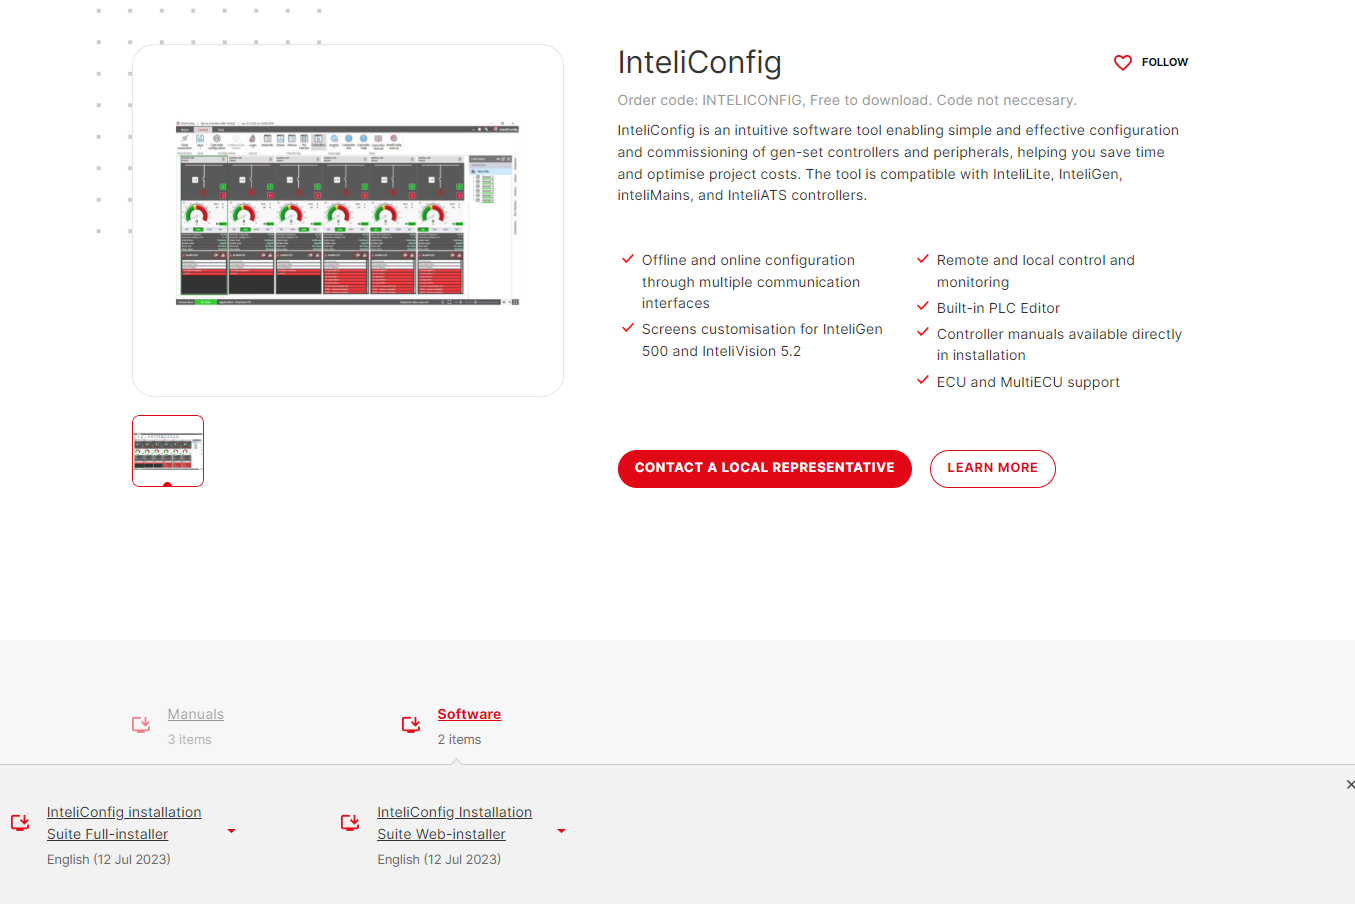1355x904 pixels.
Task: Click the checkmark beside Screens customisation
Action: coord(627,328)
